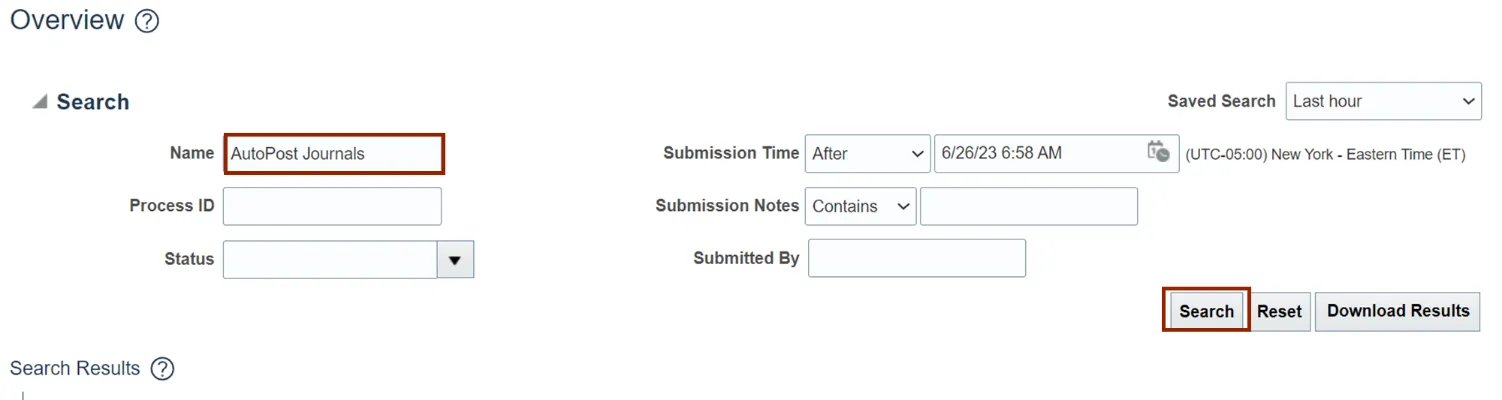Expand the Status dropdown arrow
Viewport: 1502px width, 400px height.
[x=455, y=260]
